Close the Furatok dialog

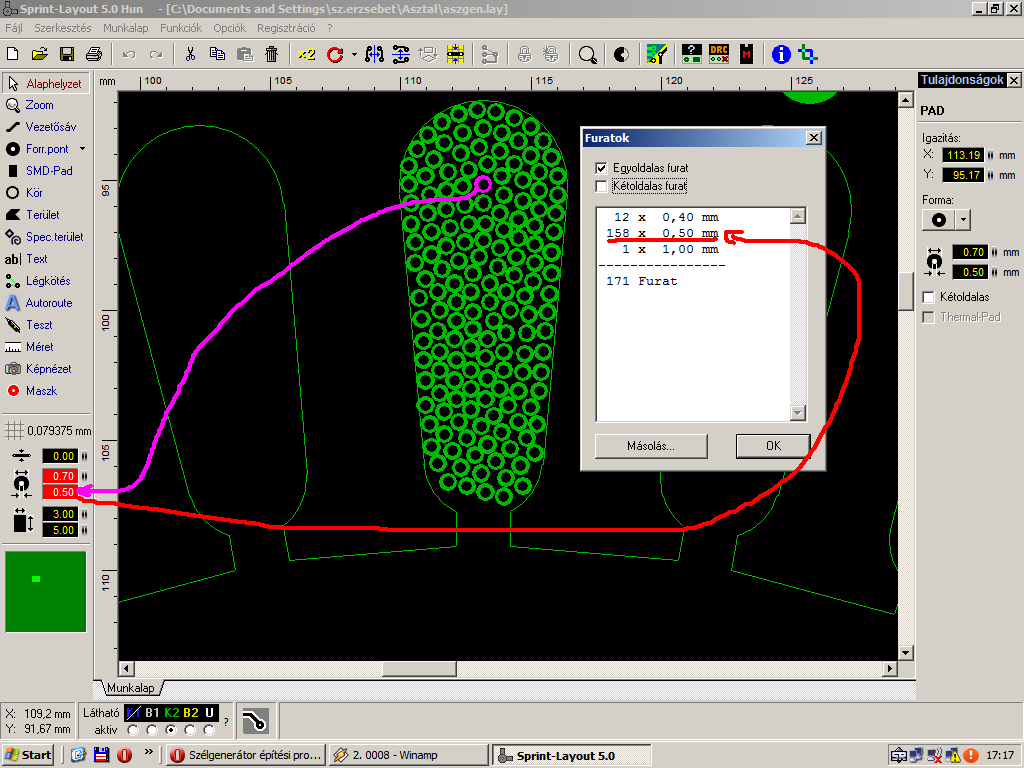[814, 138]
